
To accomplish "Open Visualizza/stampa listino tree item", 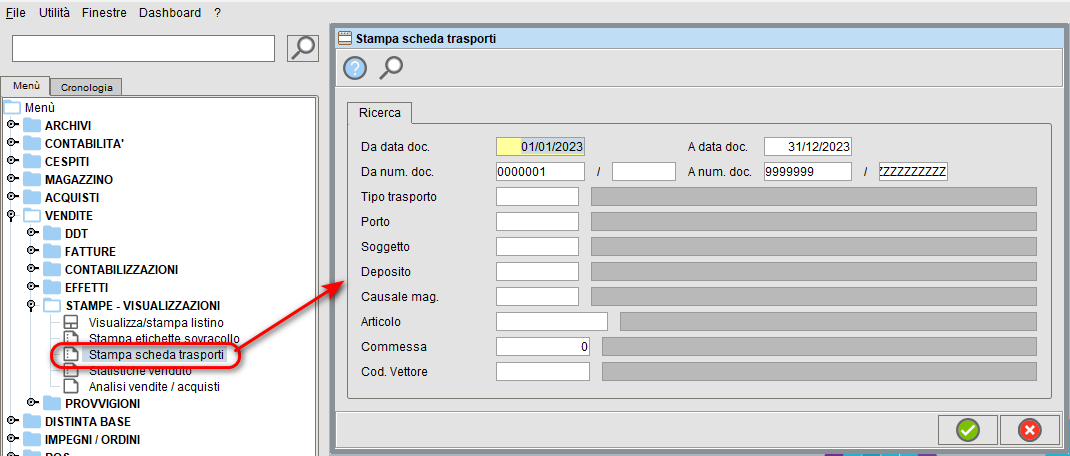I will [x=156, y=322].
